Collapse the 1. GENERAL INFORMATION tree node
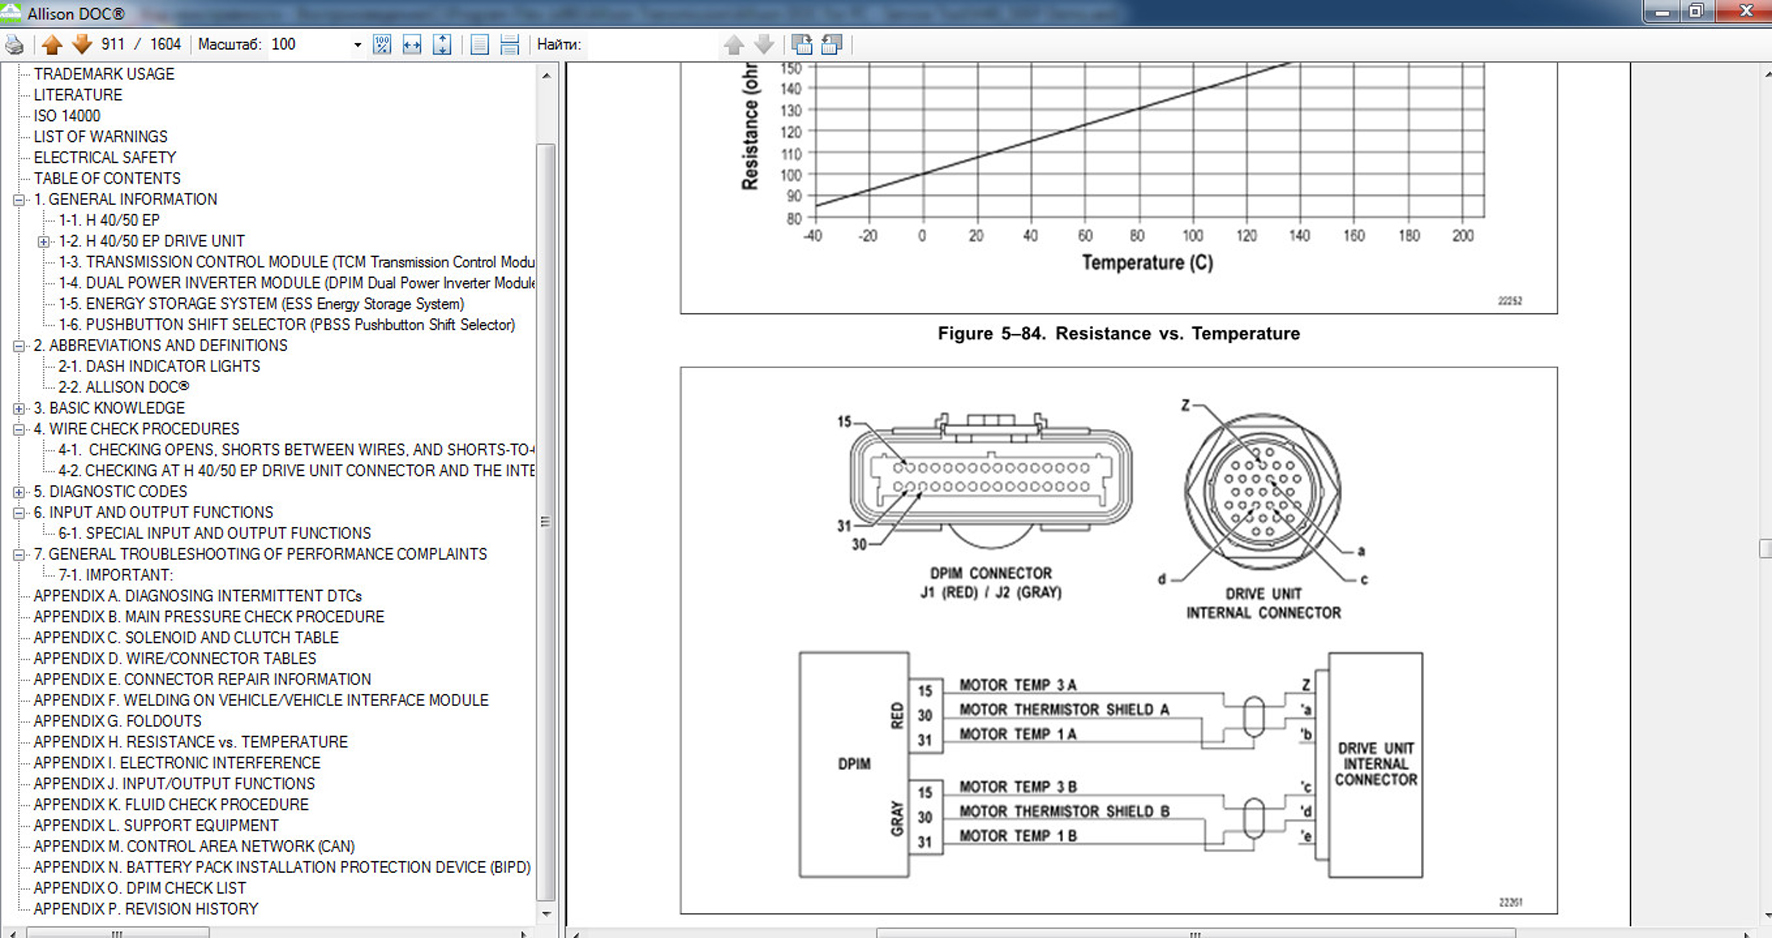 [19, 200]
